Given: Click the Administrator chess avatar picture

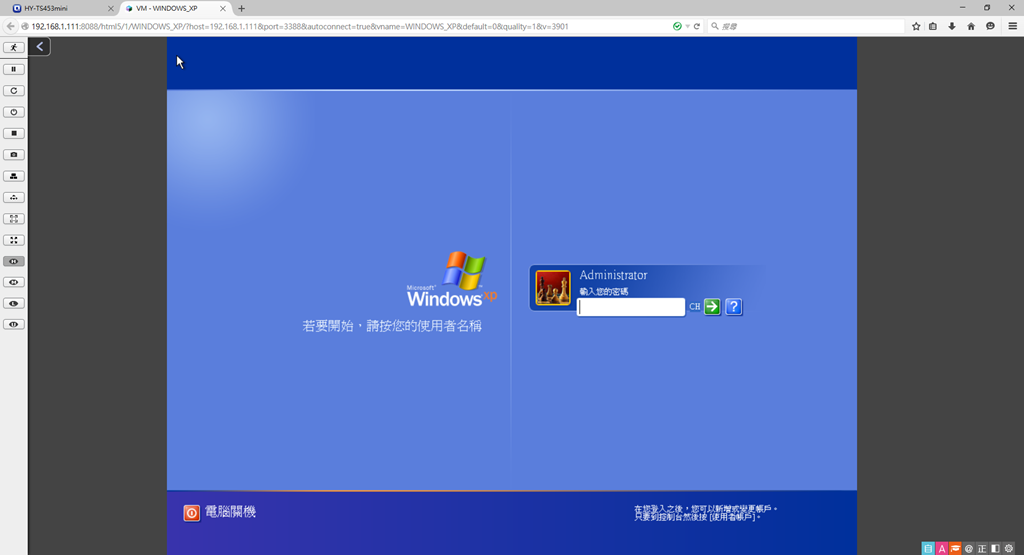Looking at the screenshot, I should (x=552, y=288).
